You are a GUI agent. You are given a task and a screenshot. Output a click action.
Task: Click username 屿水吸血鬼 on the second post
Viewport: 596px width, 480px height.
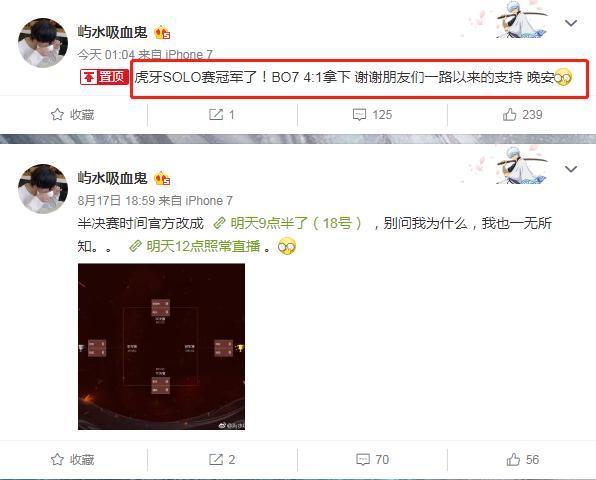click(x=113, y=178)
